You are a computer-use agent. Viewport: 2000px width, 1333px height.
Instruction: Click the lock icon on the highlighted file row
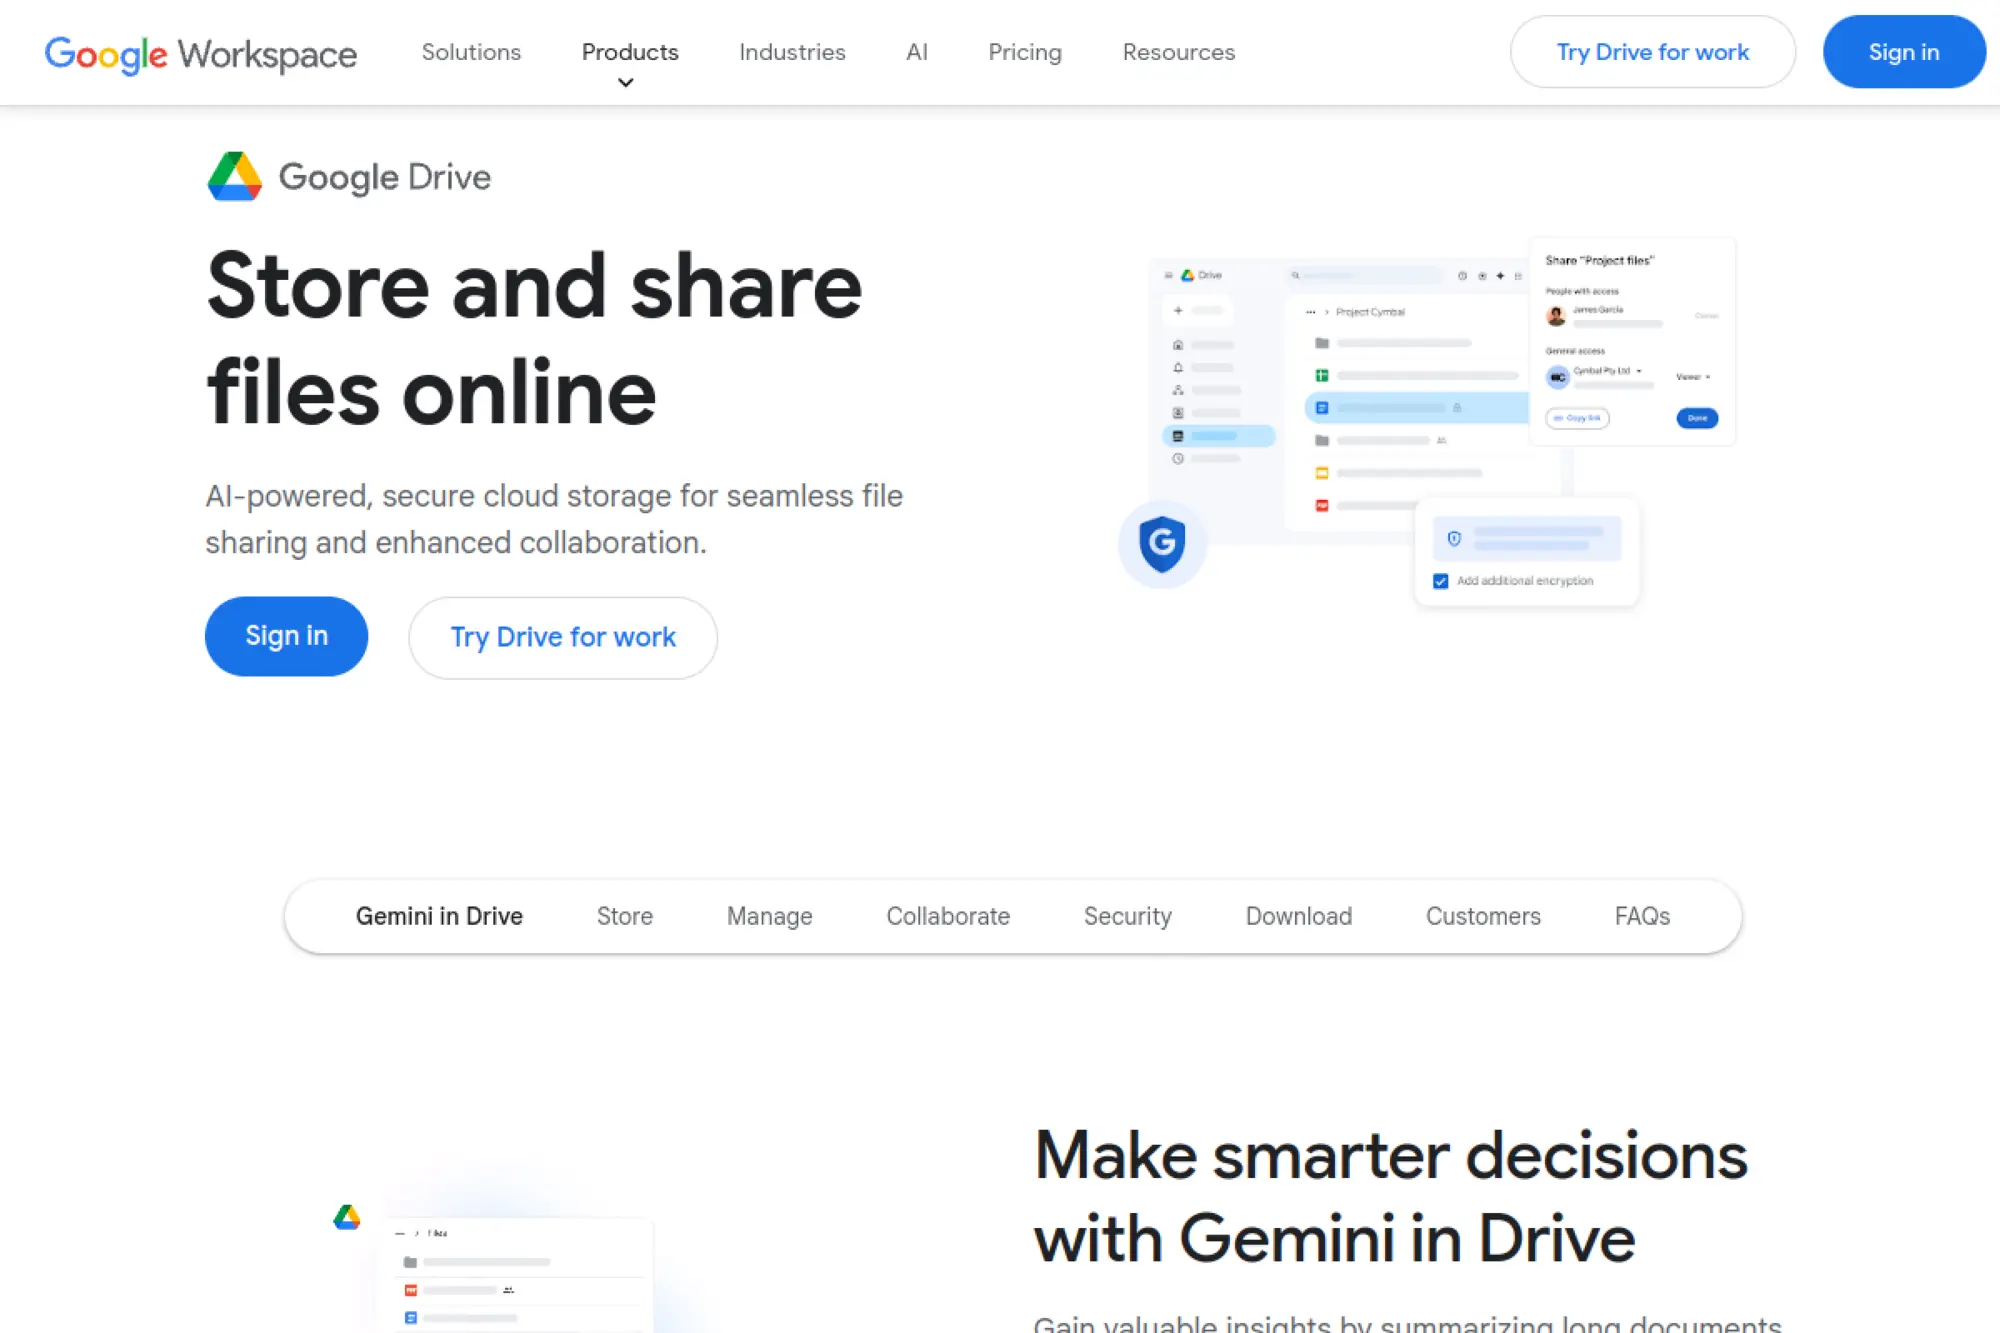pyautogui.click(x=1458, y=408)
